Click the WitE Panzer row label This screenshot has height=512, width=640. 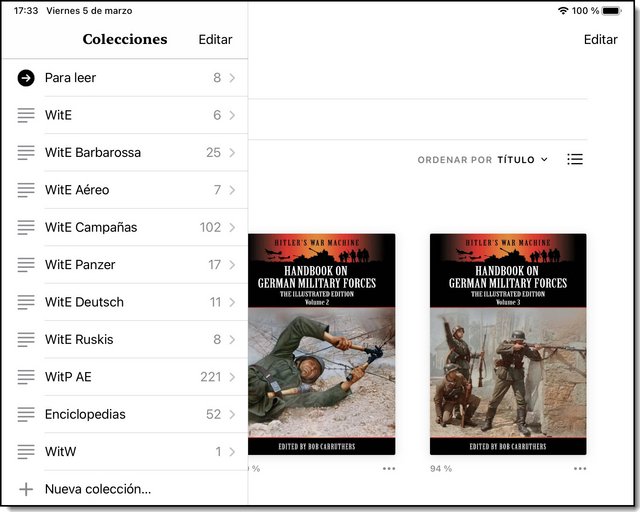[x=80, y=265]
